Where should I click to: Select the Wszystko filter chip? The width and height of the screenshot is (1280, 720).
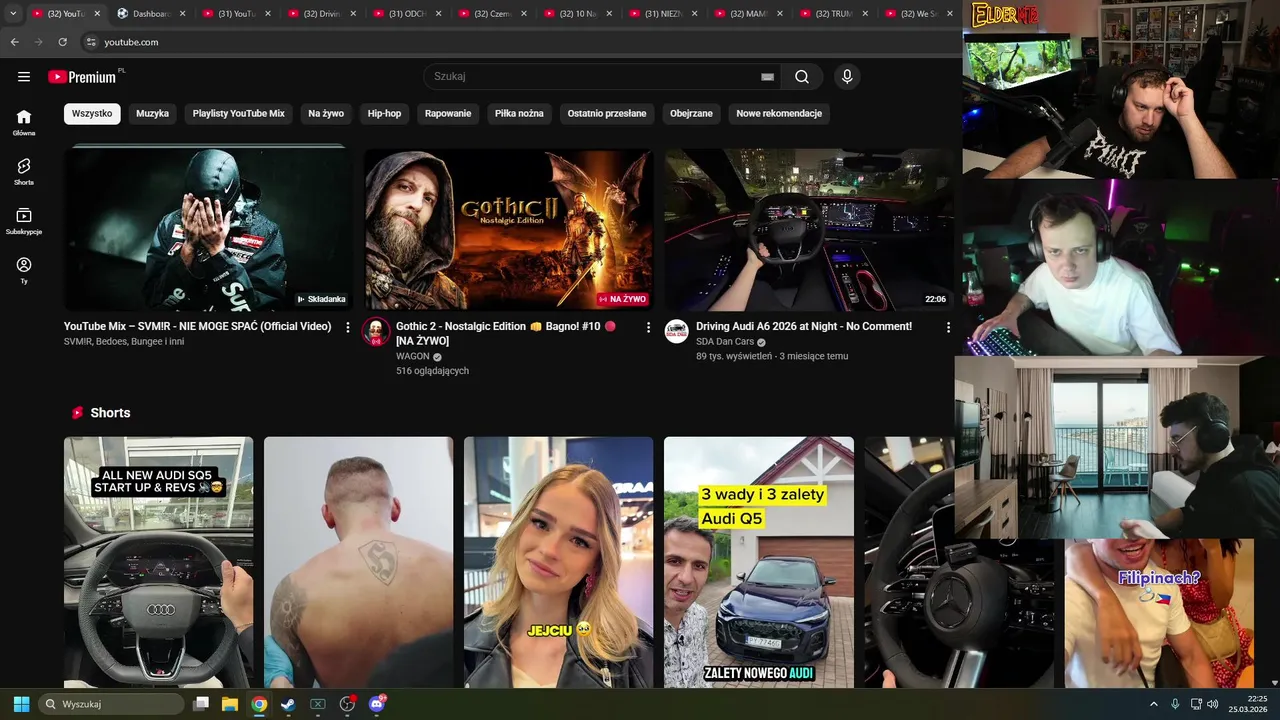92,114
